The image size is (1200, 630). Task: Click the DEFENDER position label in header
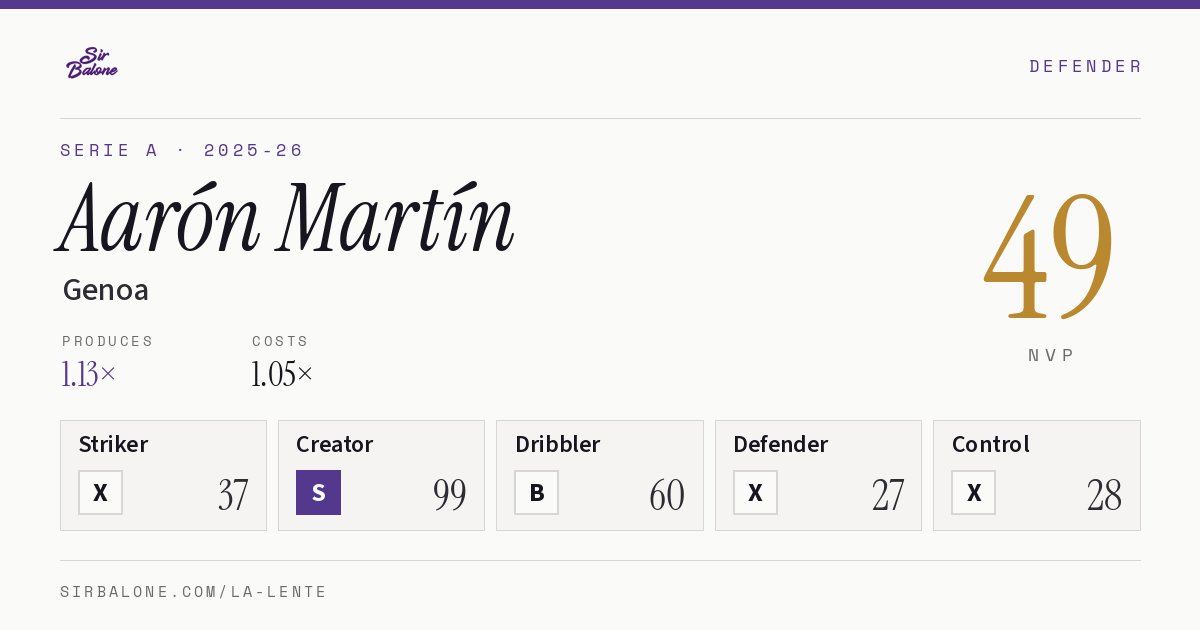(x=1085, y=66)
